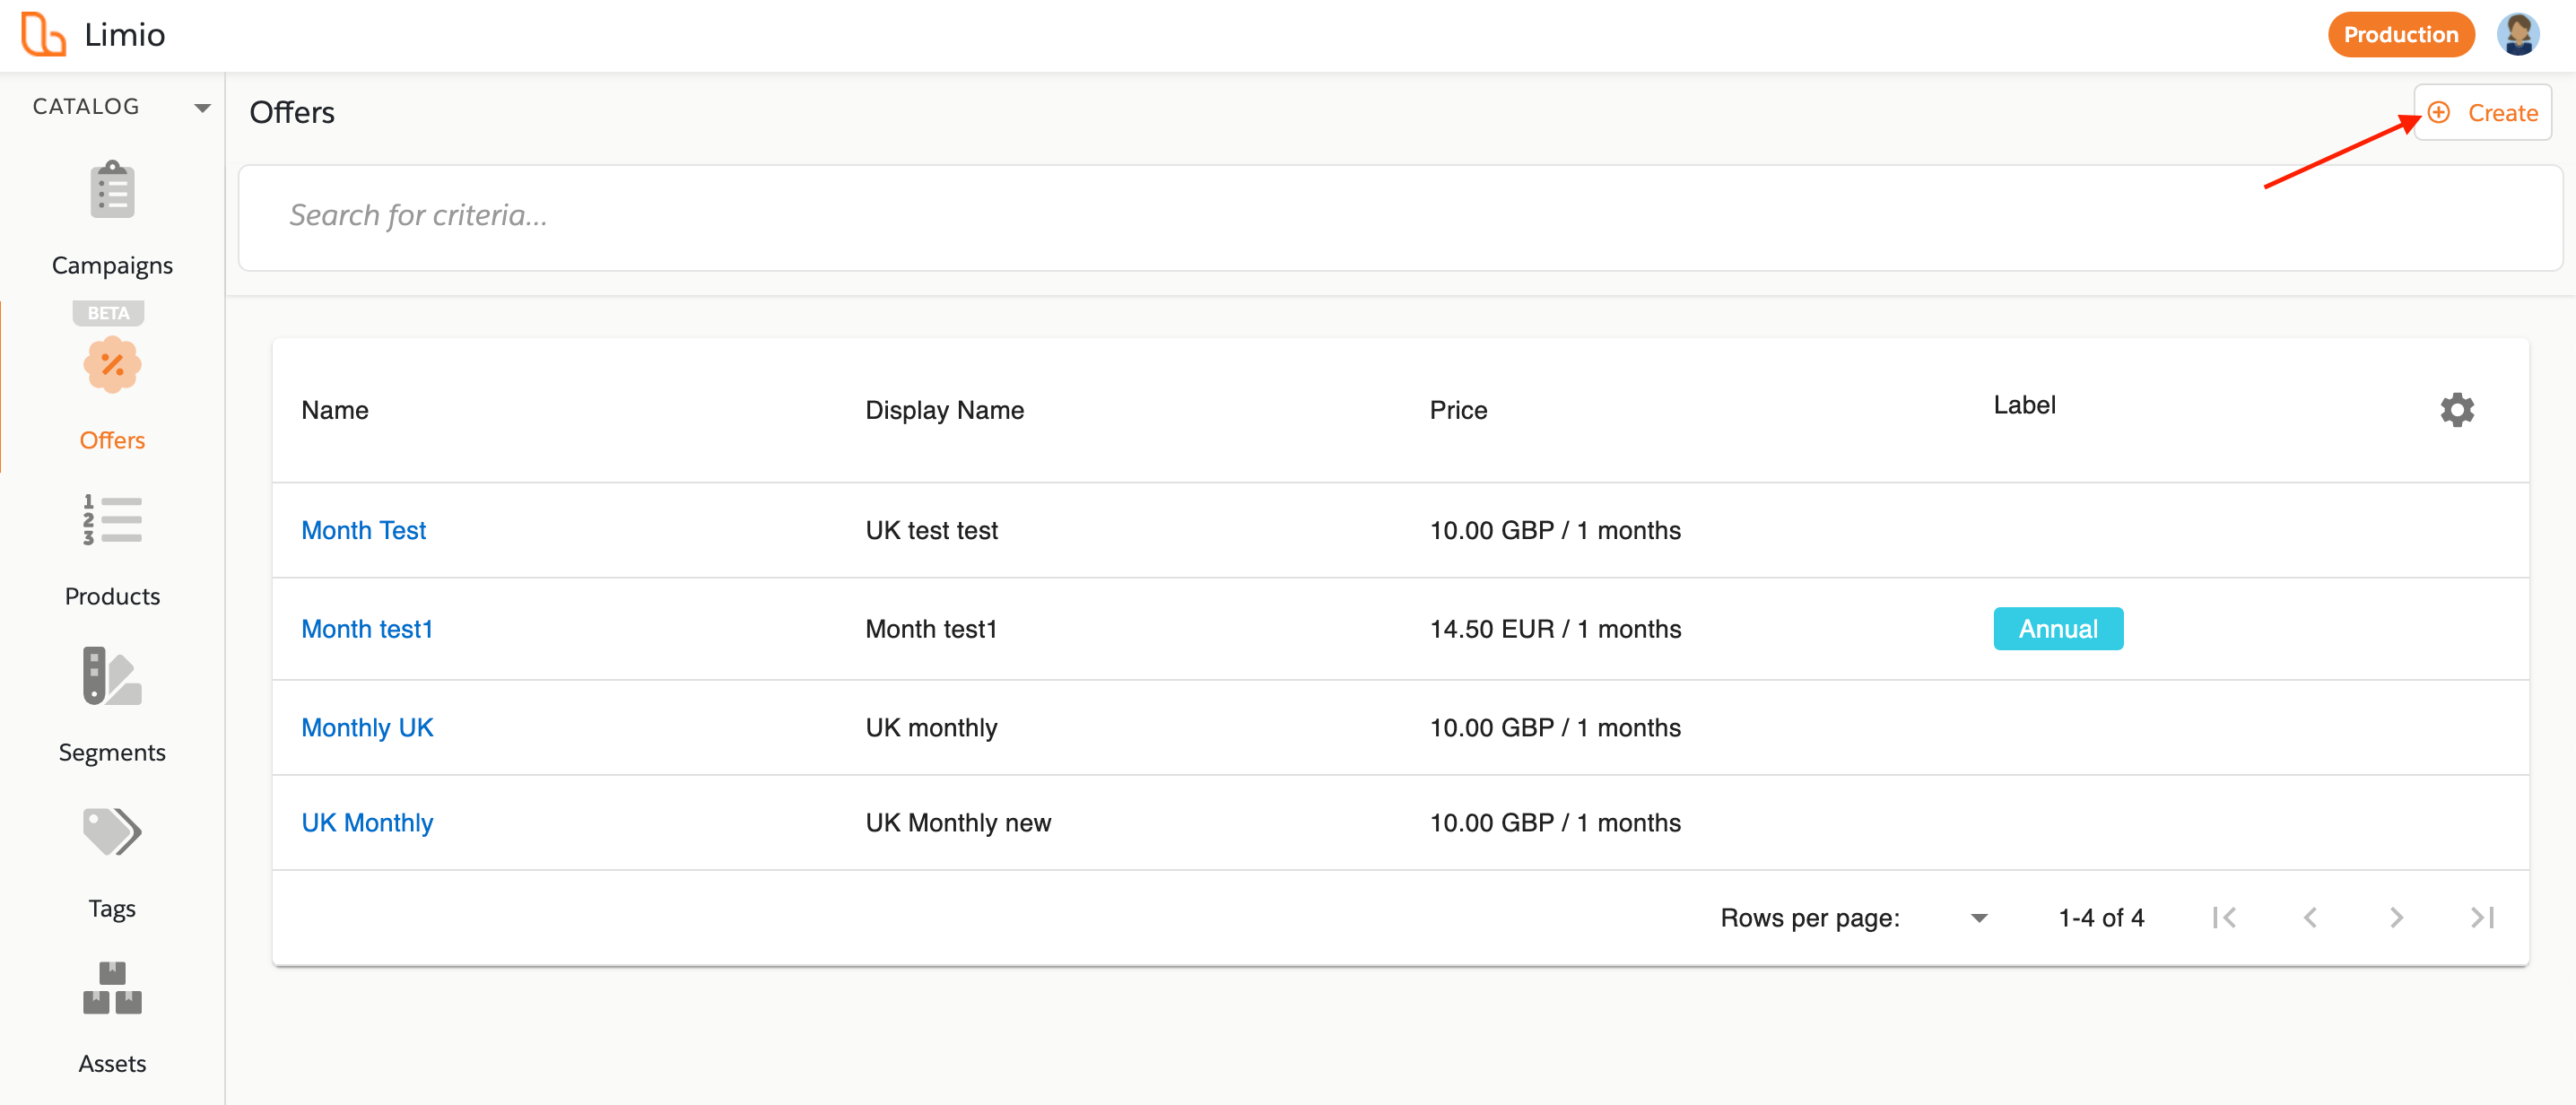Click the Month Test row price
Viewport: 2576px width, 1105px height.
(1555, 530)
